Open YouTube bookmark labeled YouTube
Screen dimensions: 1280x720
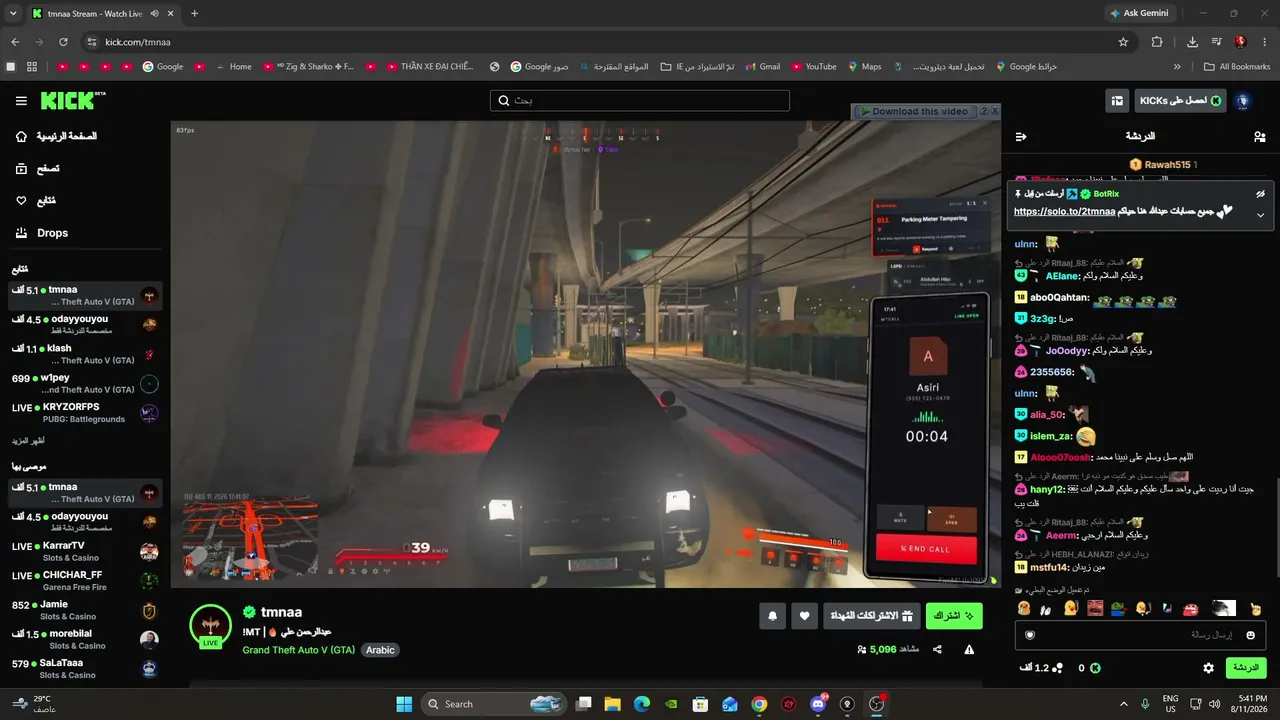point(813,67)
